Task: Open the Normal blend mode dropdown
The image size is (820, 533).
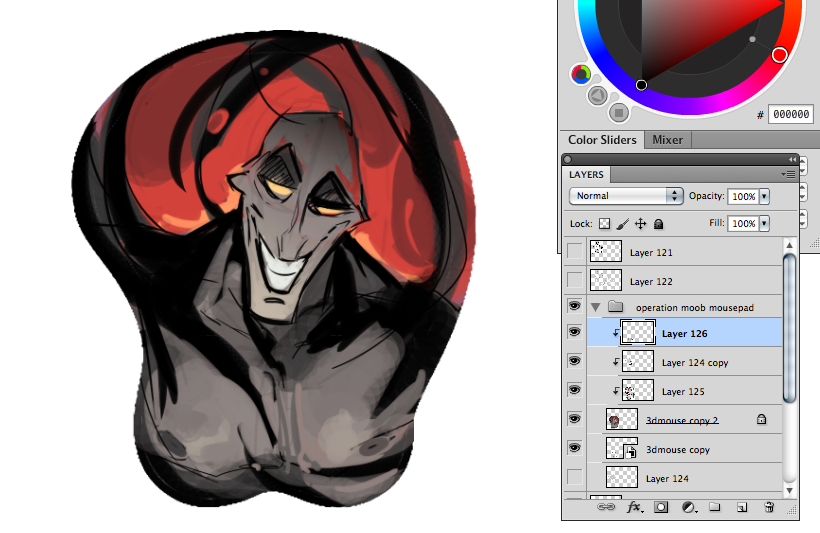Action: click(x=625, y=196)
